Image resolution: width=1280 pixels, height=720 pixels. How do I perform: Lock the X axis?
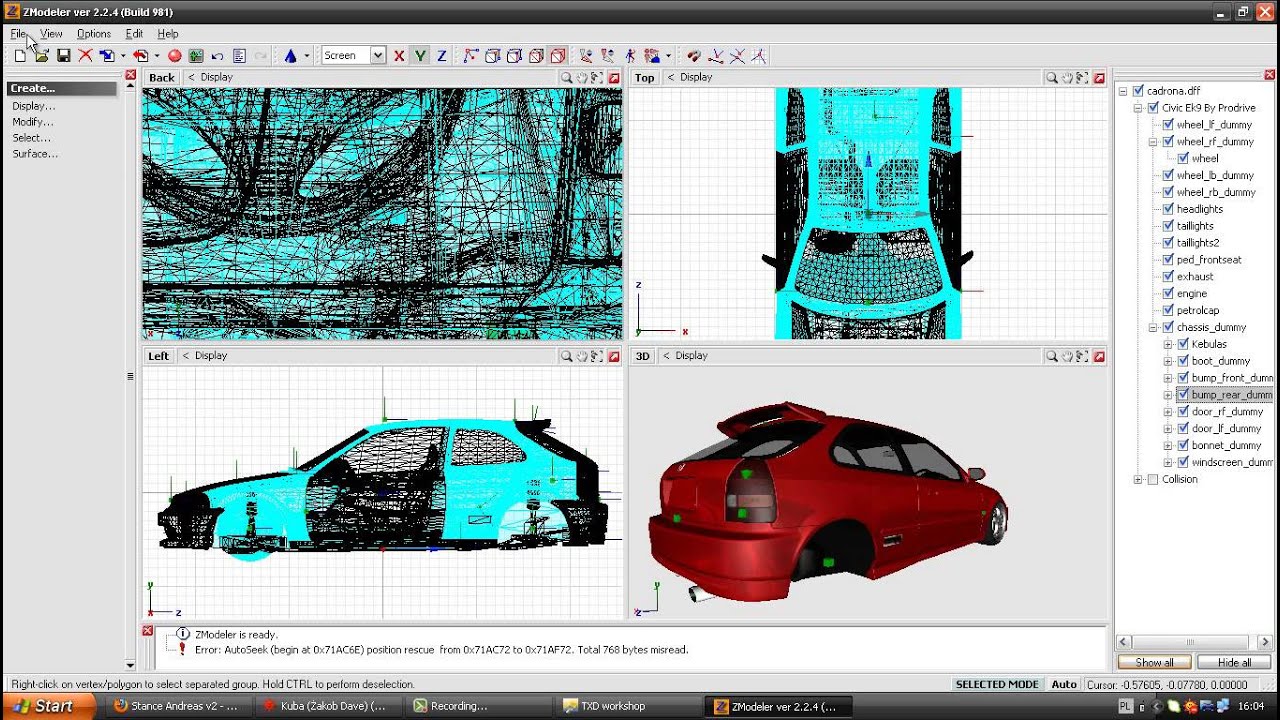click(x=399, y=56)
